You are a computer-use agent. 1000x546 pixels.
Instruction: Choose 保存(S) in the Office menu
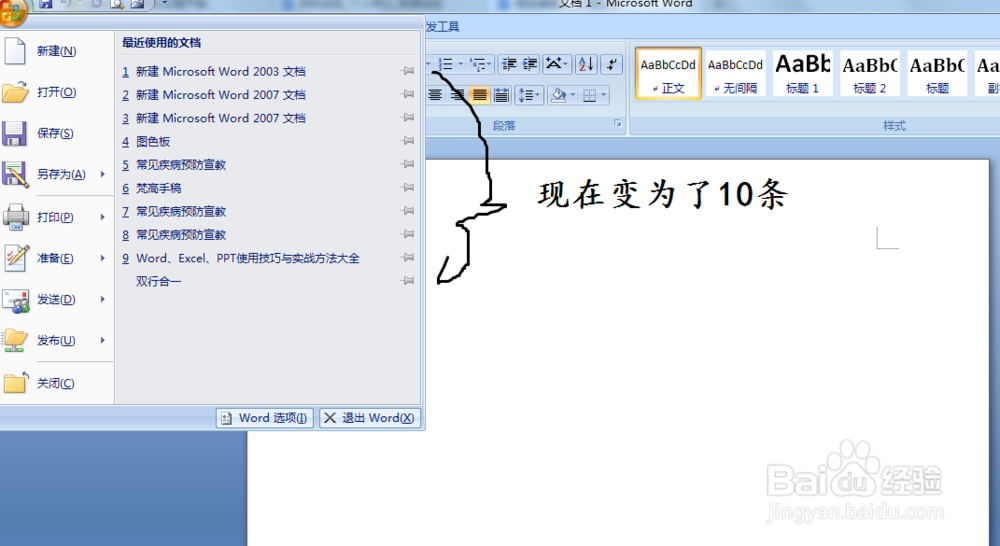pyautogui.click(x=56, y=133)
